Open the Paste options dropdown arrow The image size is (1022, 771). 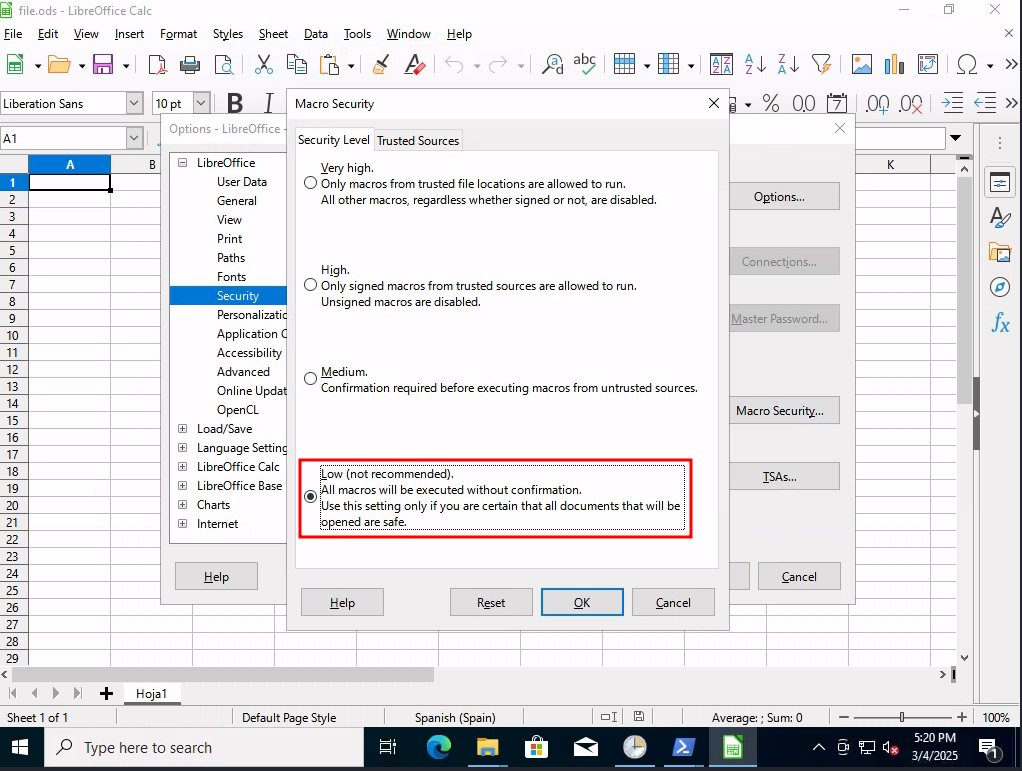pos(351,65)
